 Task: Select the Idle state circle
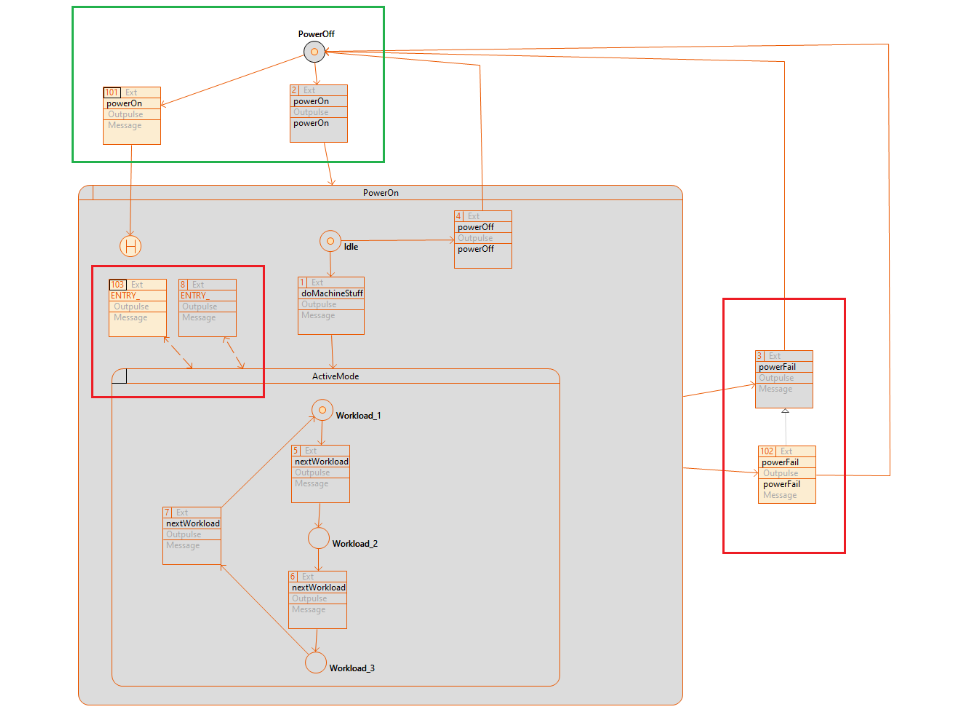pyautogui.click(x=331, y=241)
